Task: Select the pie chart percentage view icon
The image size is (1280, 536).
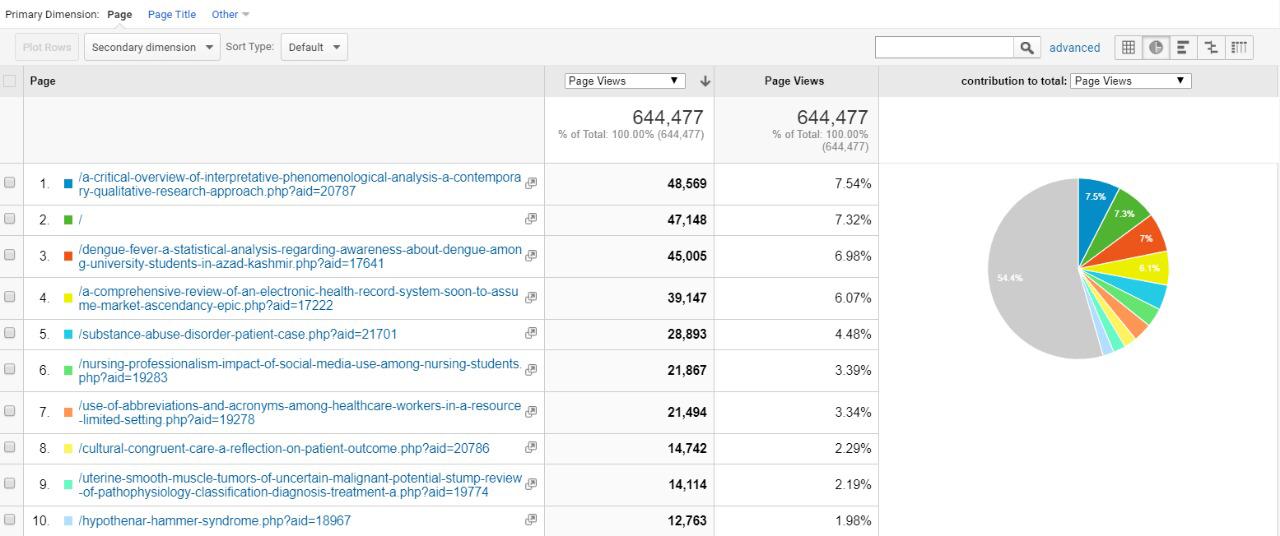Action: click(1156, 47)
